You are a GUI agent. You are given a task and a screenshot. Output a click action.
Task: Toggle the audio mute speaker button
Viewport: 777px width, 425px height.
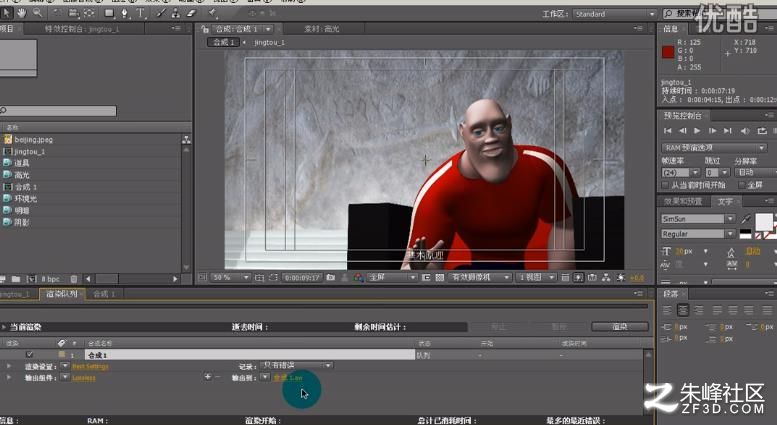tap(744, 131)
